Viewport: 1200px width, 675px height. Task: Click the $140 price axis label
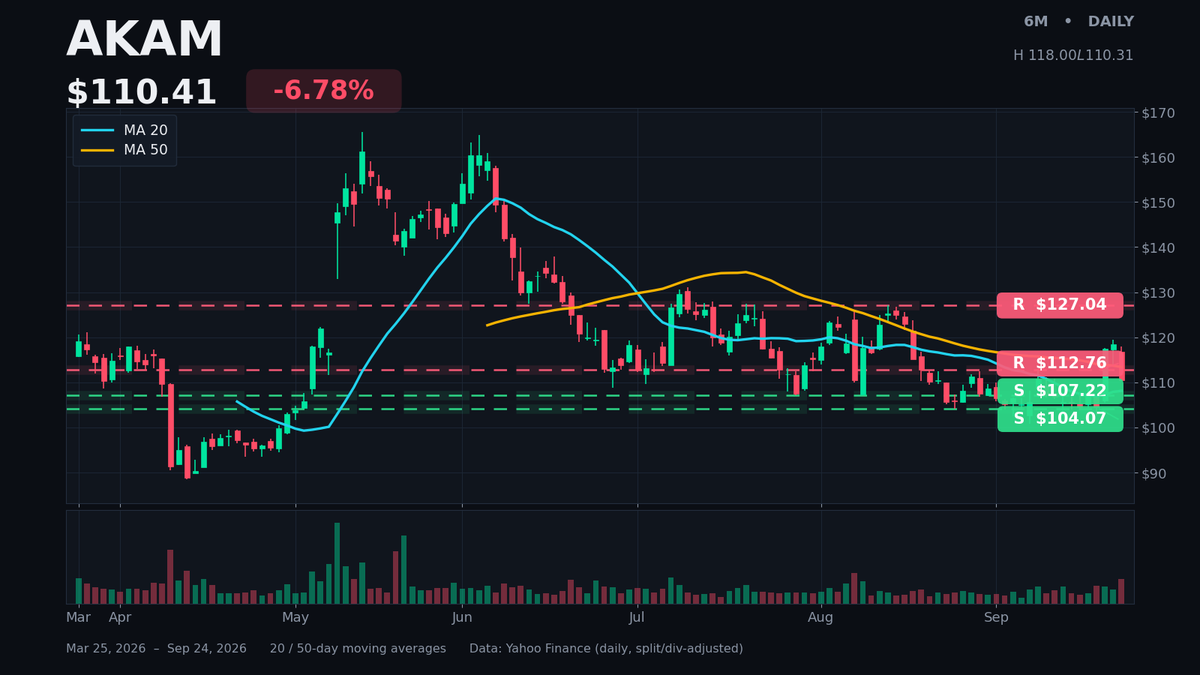[1157, 248]
